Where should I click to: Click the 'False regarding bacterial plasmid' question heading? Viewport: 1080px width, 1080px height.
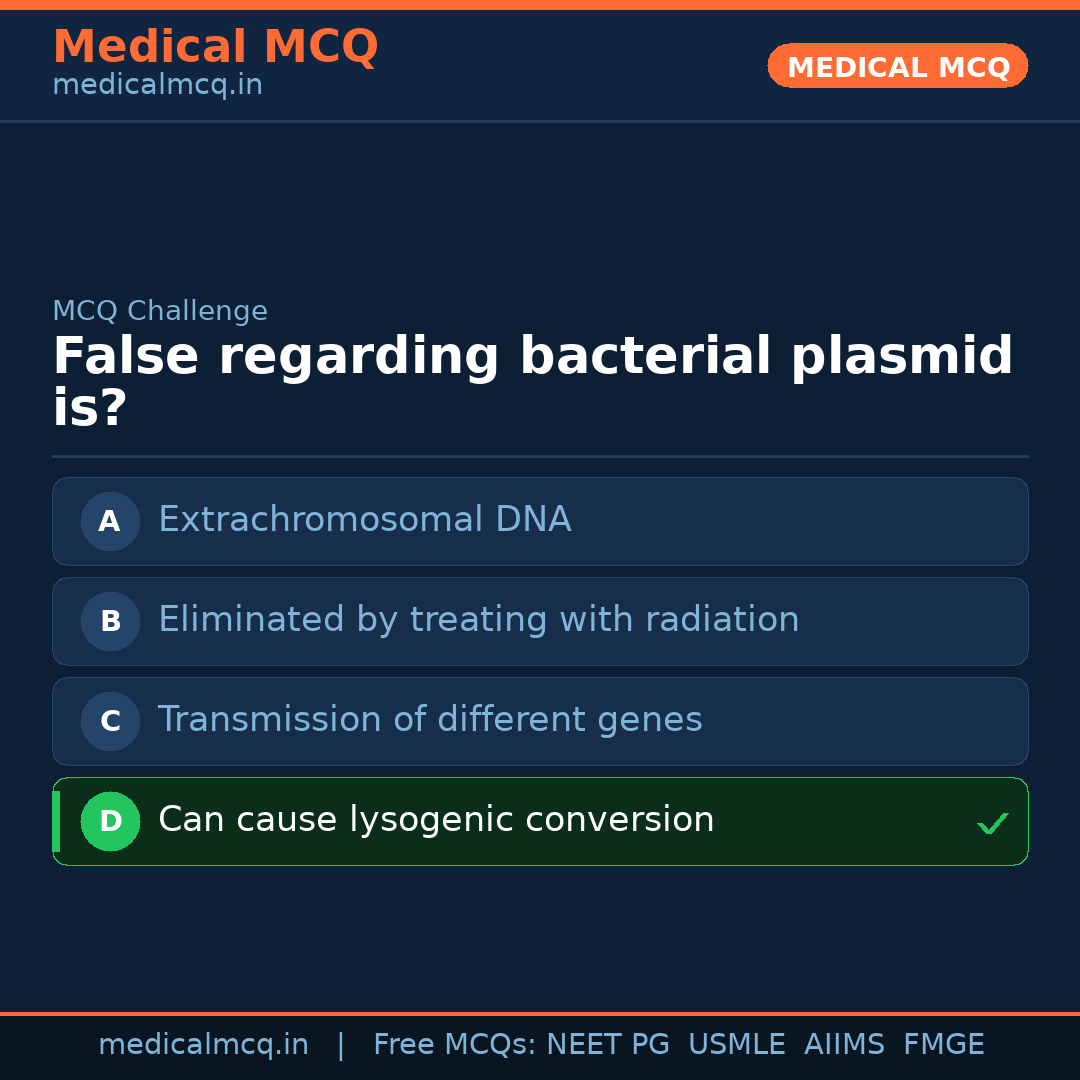pyautogui.click(x=532, y=358)
